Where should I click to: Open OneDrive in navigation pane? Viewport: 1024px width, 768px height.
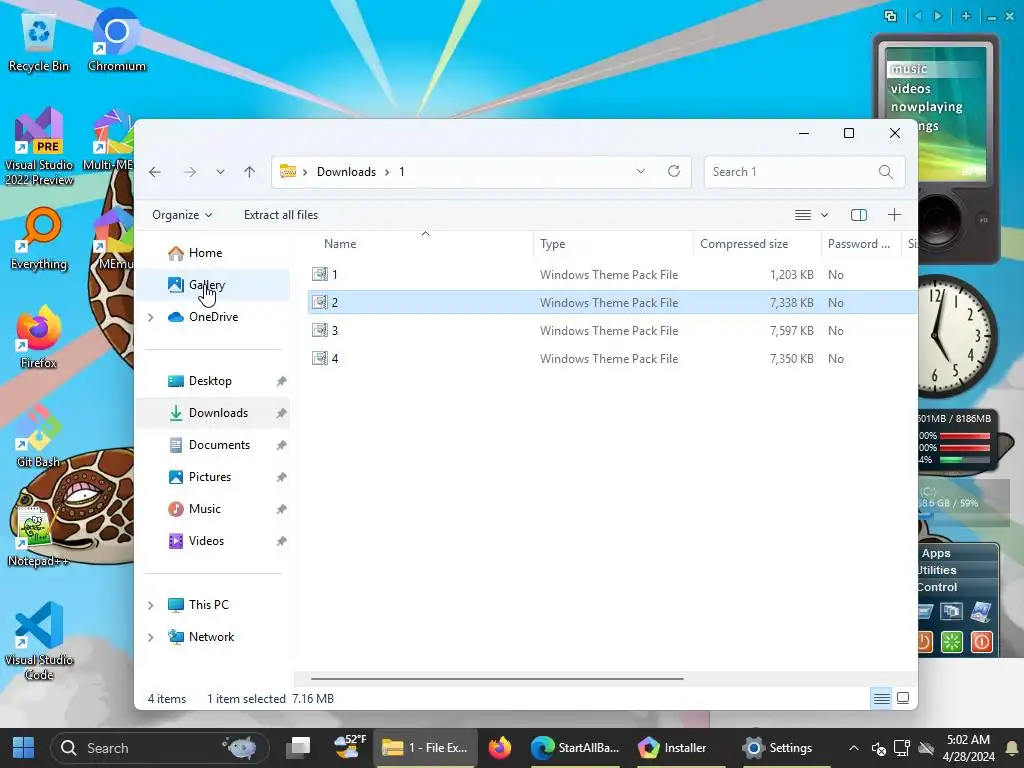pyautogui.click(x=213, y=317)
